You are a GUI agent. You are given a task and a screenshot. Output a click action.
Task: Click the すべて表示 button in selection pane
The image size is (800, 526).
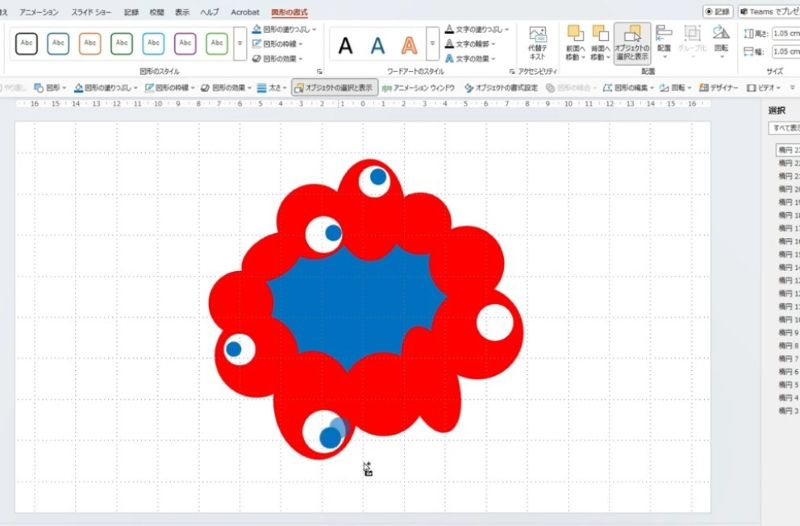click(783, 129)
